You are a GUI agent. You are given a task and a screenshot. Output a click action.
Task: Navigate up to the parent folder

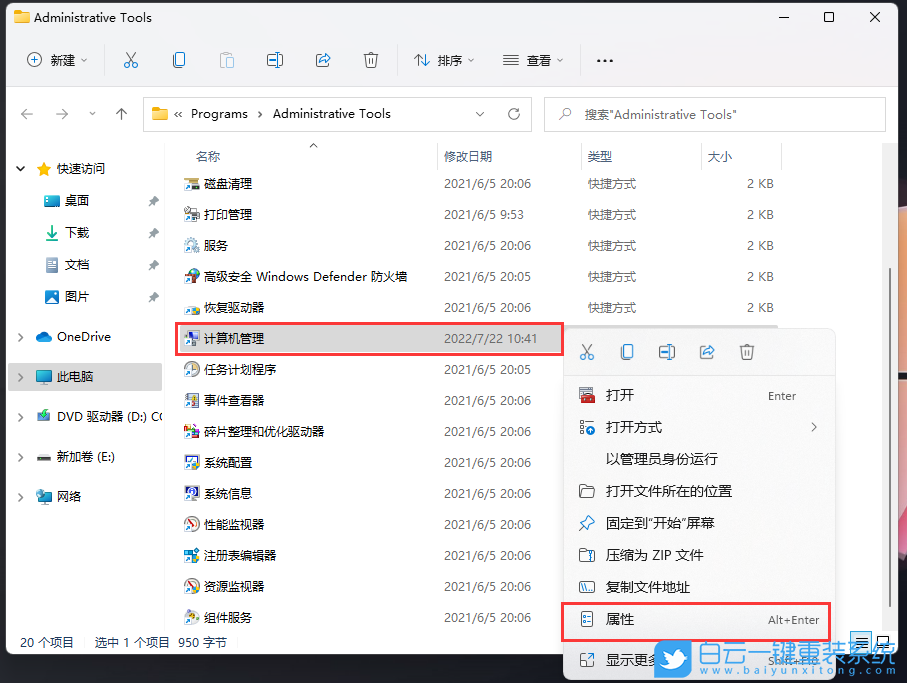(120, 113)
